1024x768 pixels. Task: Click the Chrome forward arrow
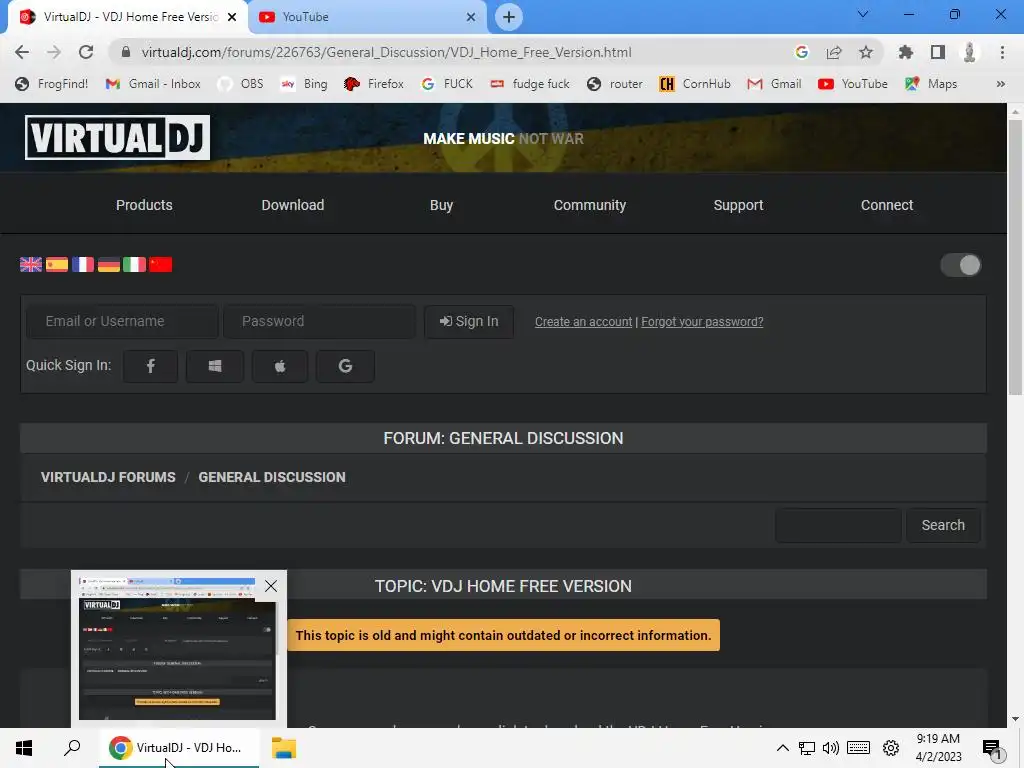[x=54, y=52]
